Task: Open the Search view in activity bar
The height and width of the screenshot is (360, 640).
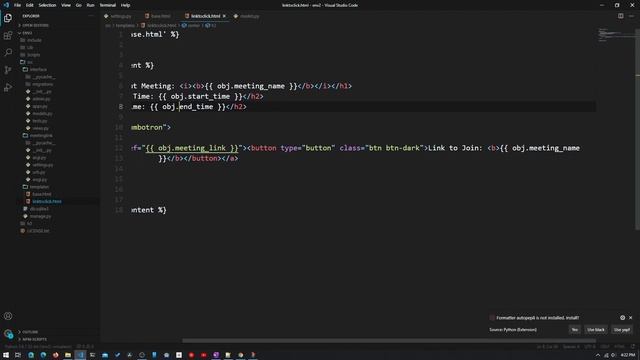Action: click(x=8, y=53)
